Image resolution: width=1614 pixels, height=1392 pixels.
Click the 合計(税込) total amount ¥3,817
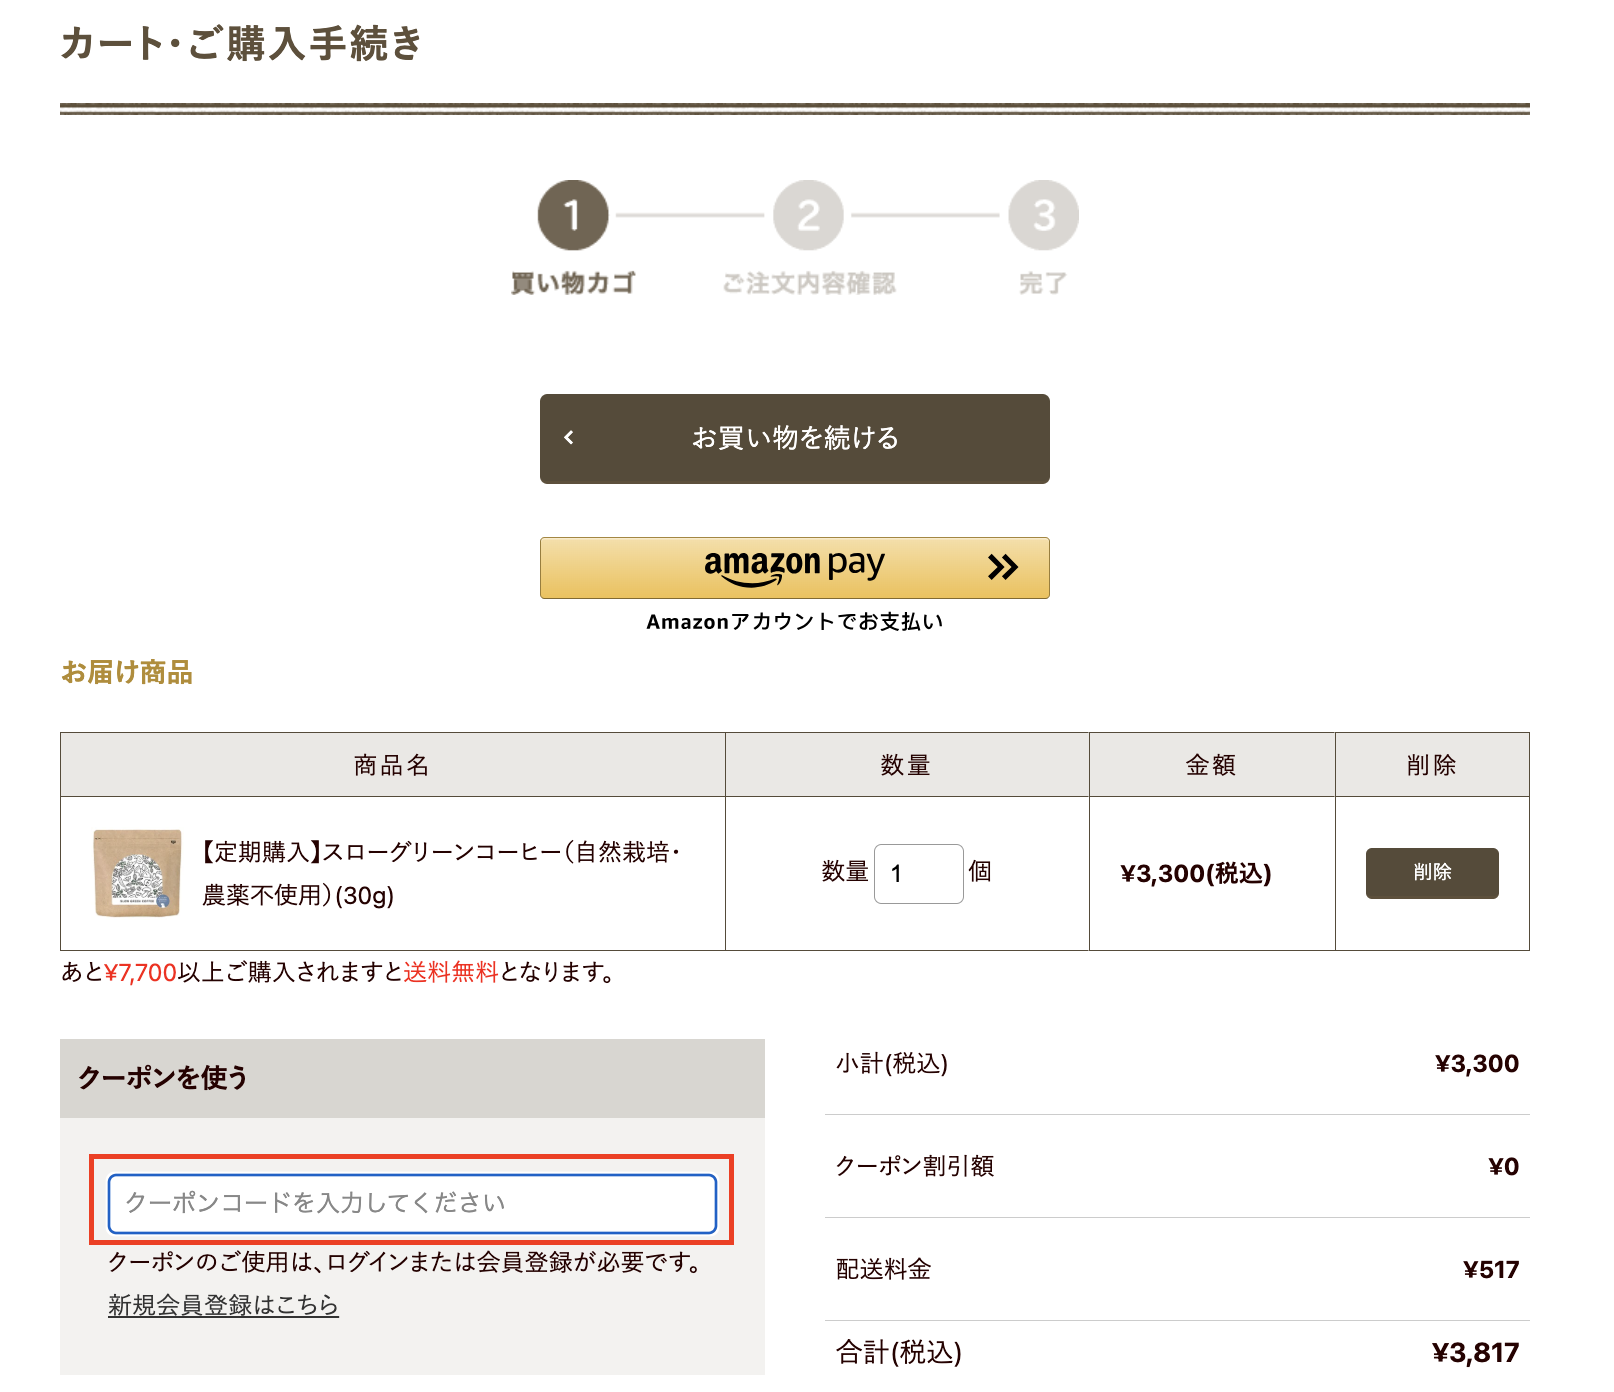pyautogui.click(x=1475, y=1352)
